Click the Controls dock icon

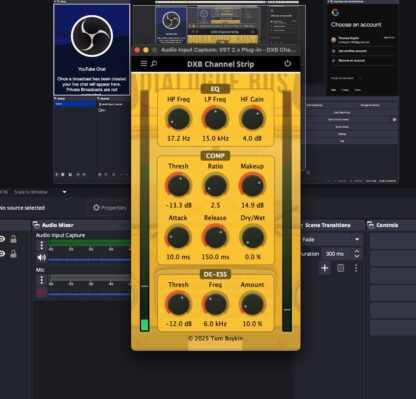coord(370,225)
